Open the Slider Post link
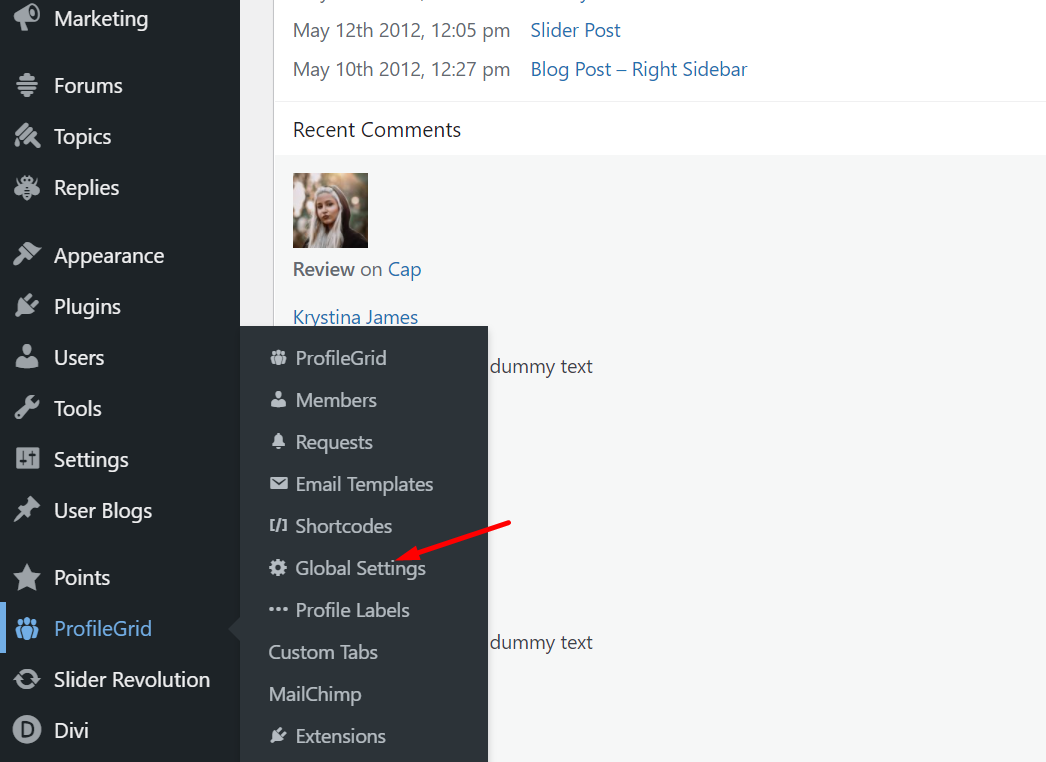Screen dimensions: 1046x762 coord(575,30)
